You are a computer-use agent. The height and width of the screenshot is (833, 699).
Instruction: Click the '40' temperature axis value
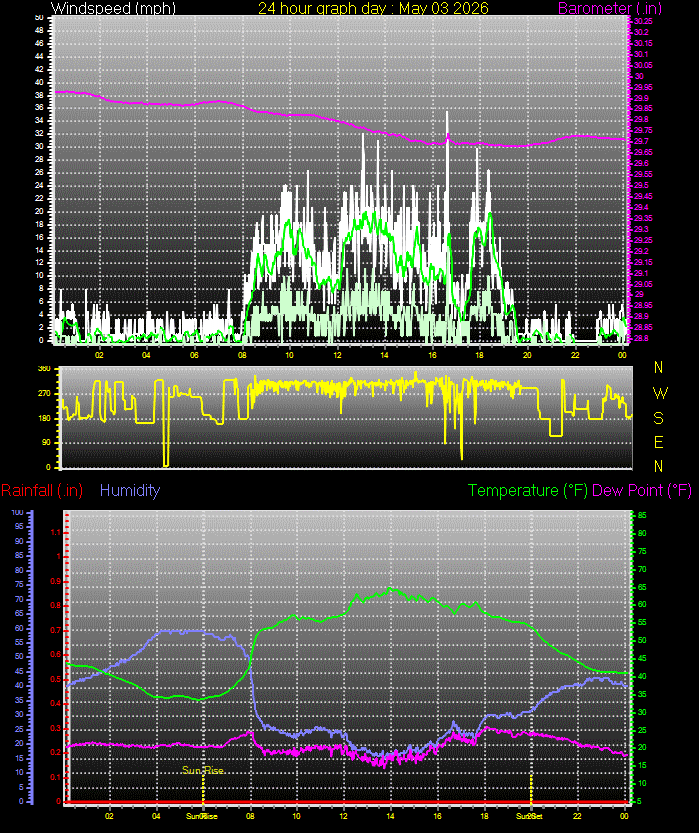click(642, 676)
